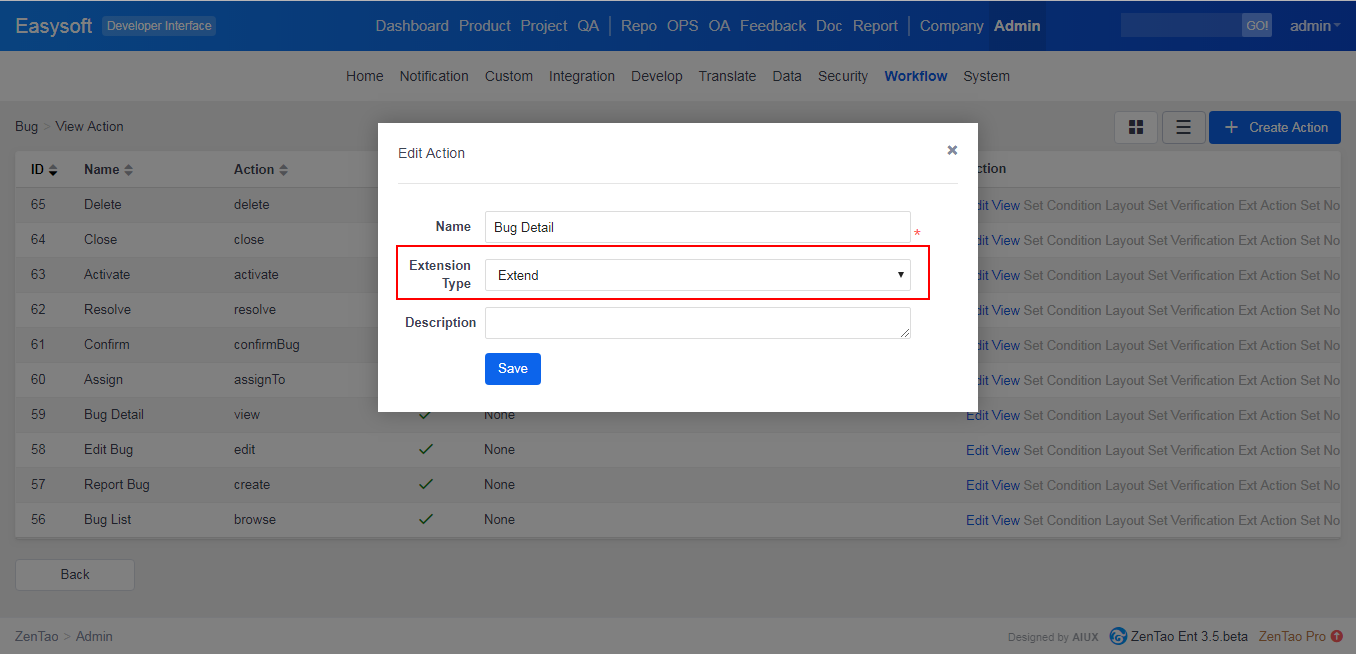Image resolution: width=1356 pixels, height=654 pixels.
Task: Click the ZenTao Pro upgrade icon
Action: click(1337, 636)
